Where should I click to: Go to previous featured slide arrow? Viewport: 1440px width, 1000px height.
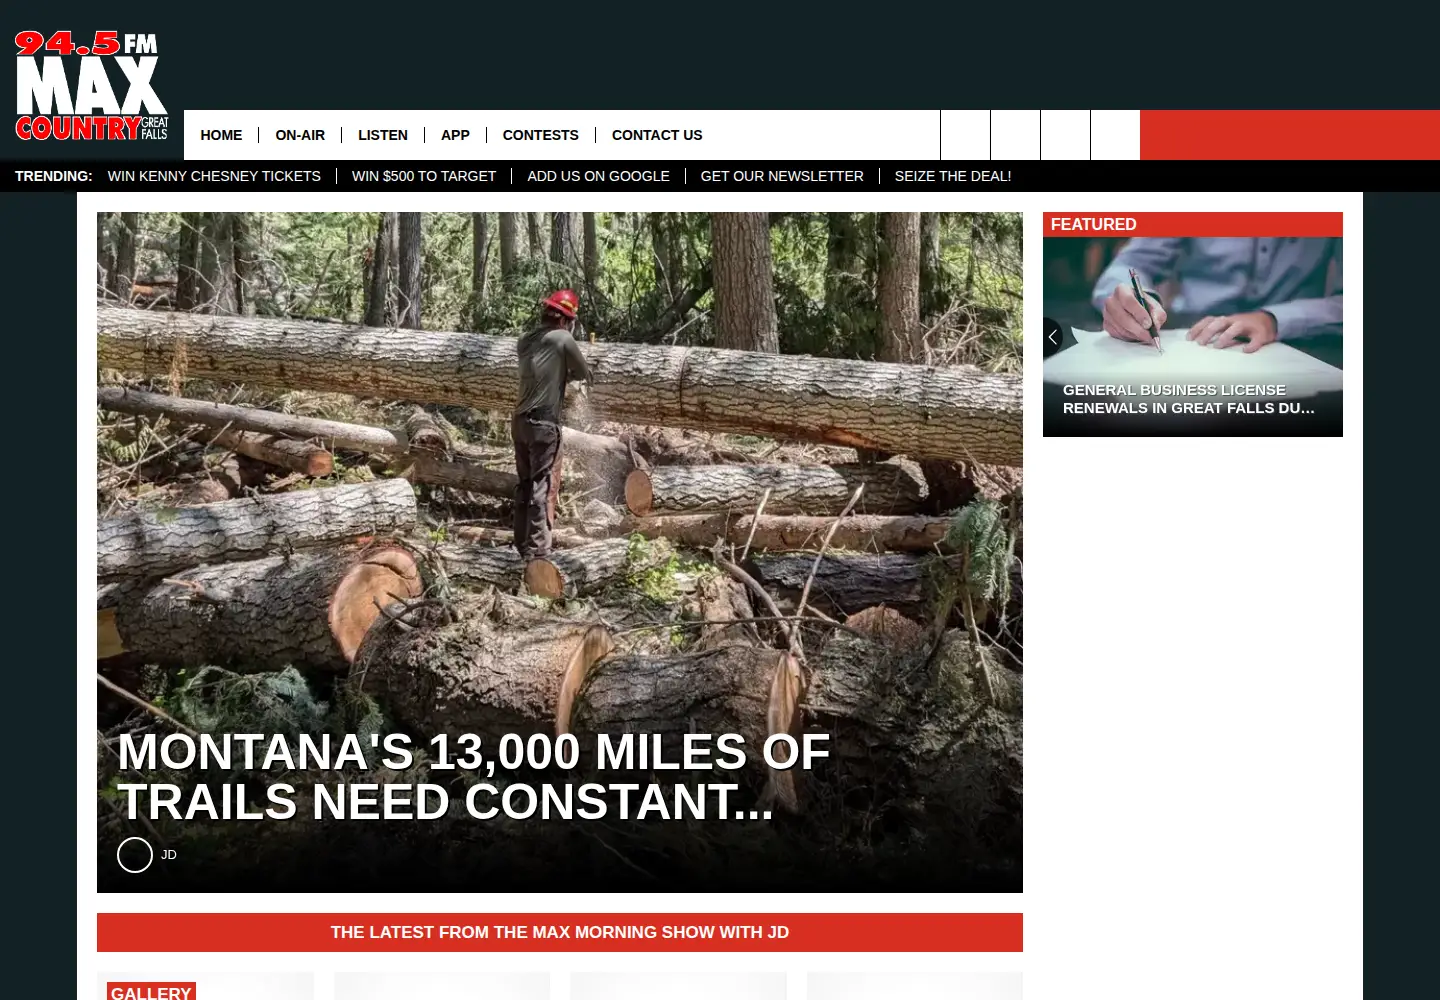1053,337
